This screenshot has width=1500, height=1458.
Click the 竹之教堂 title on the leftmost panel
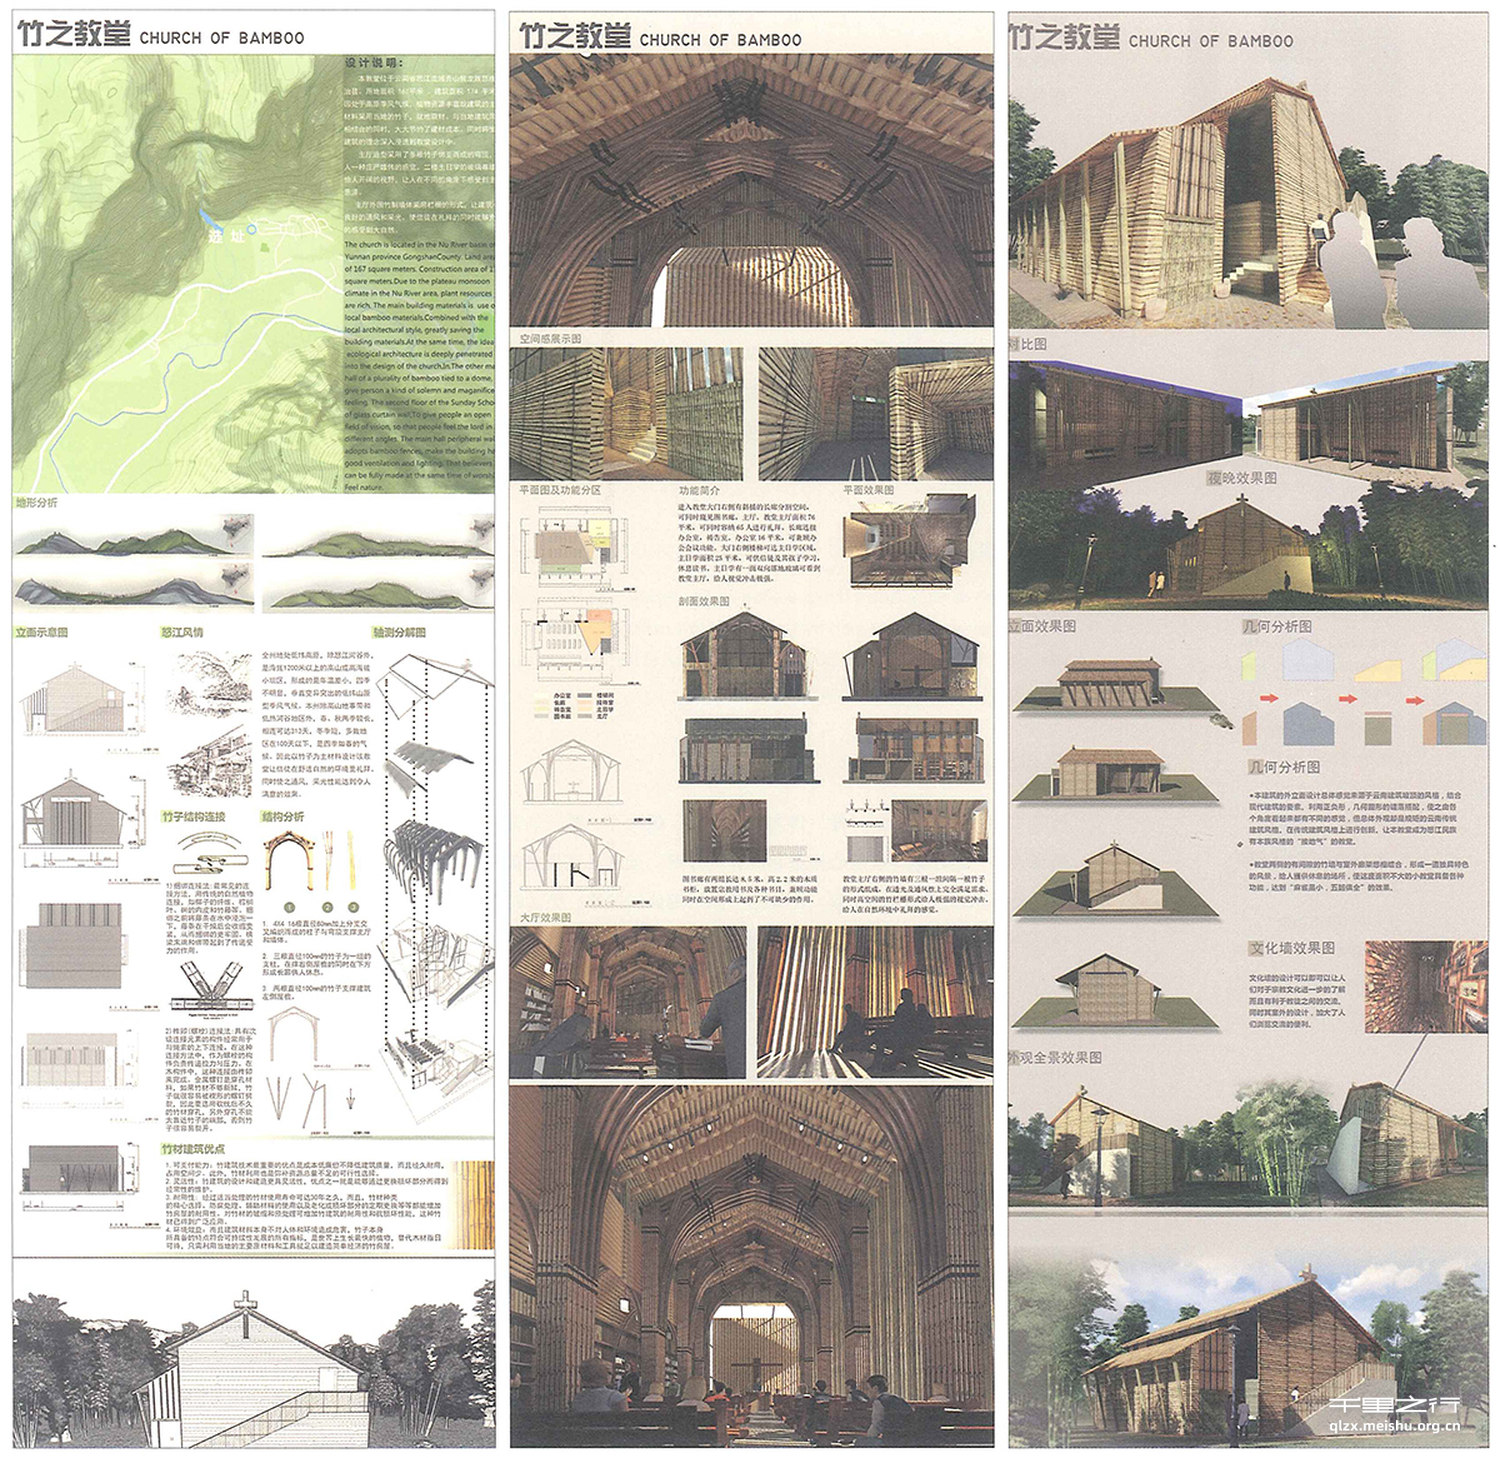point(74,36)
